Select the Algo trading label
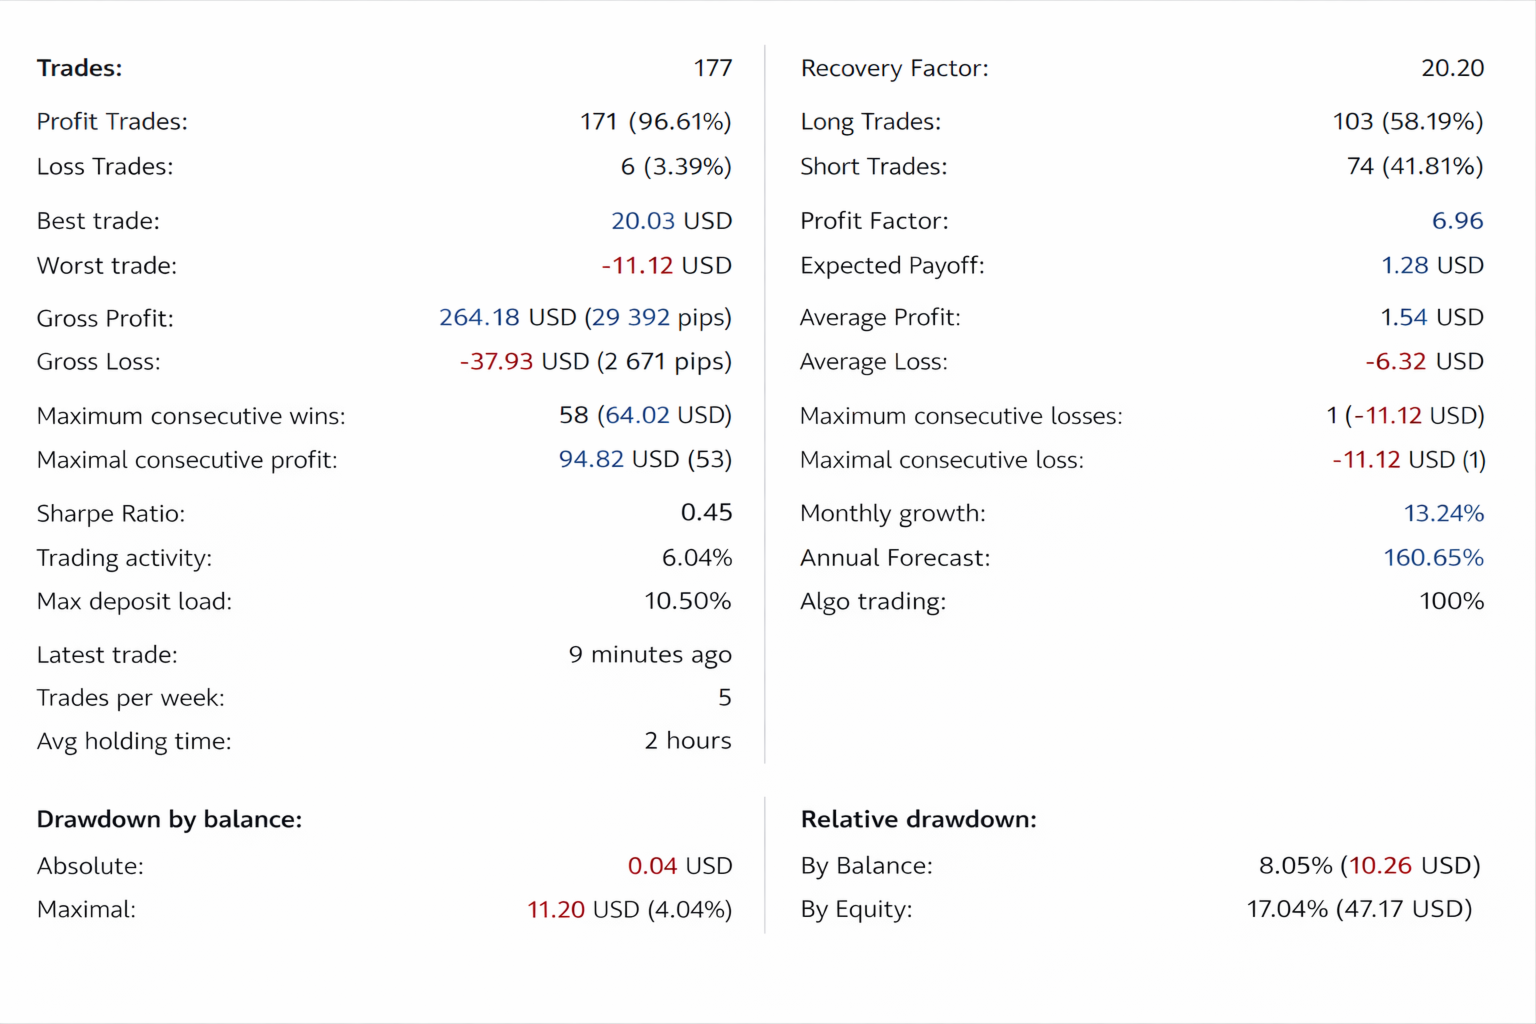The width and height of the screenshot is (1536, 1024). 873,602
